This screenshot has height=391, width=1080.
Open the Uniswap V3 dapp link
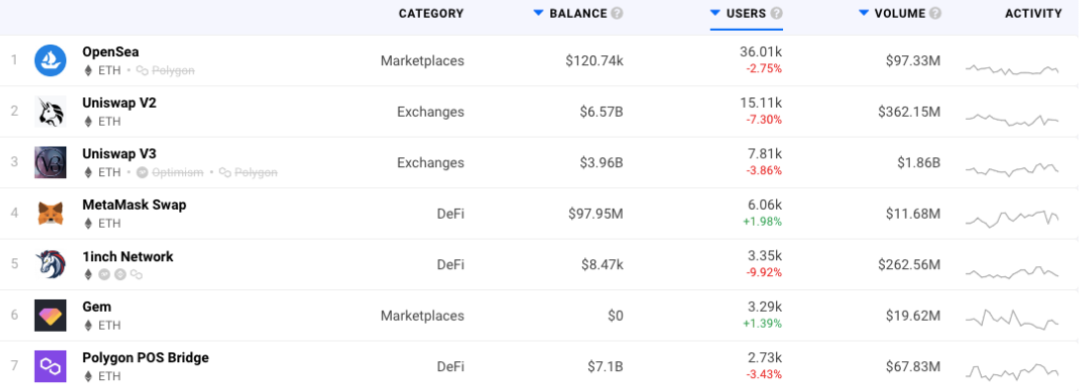[119, 154]
